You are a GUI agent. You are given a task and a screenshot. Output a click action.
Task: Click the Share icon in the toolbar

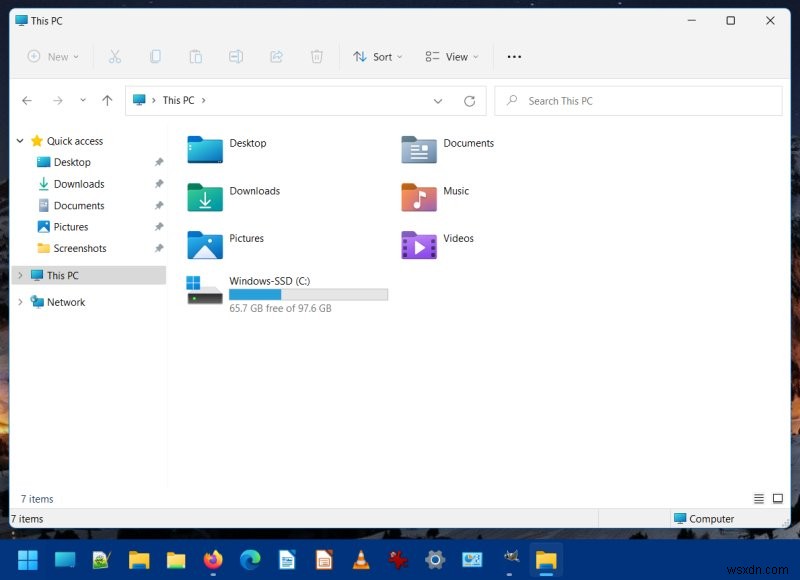[x=276, y=57]
